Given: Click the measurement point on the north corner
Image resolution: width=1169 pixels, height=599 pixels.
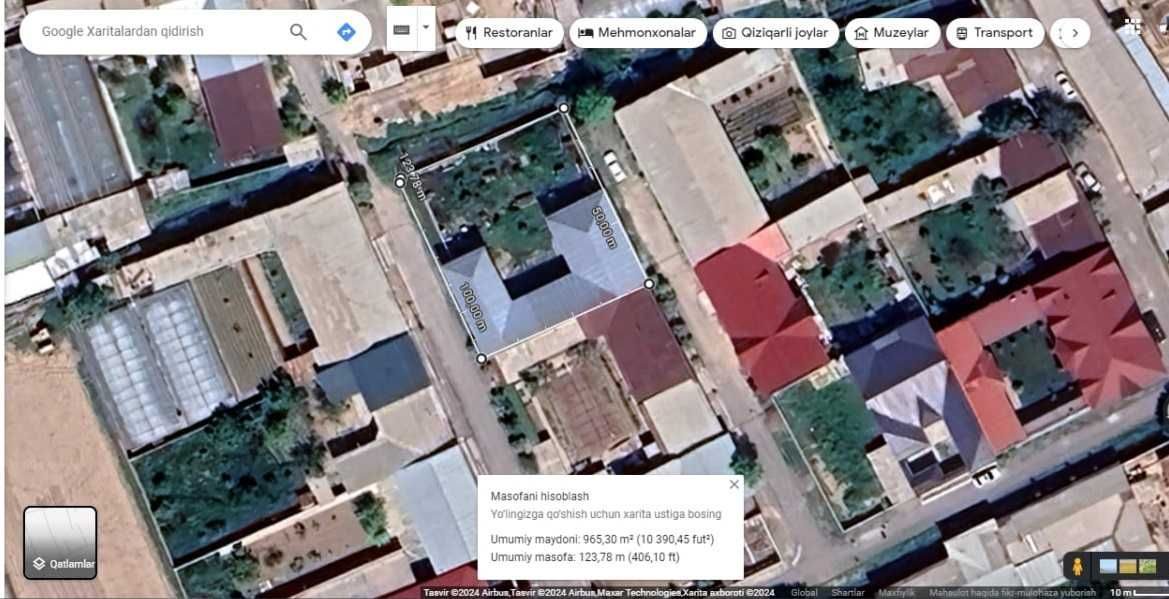Looking at the screenshot, I should (564, 108).
